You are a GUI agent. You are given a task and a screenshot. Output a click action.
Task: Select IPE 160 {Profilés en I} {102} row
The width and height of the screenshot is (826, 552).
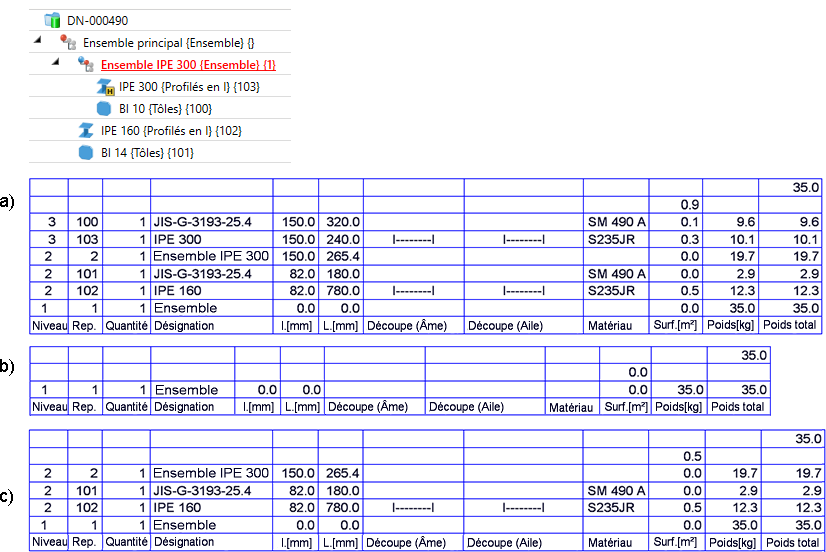pos(171,131)
